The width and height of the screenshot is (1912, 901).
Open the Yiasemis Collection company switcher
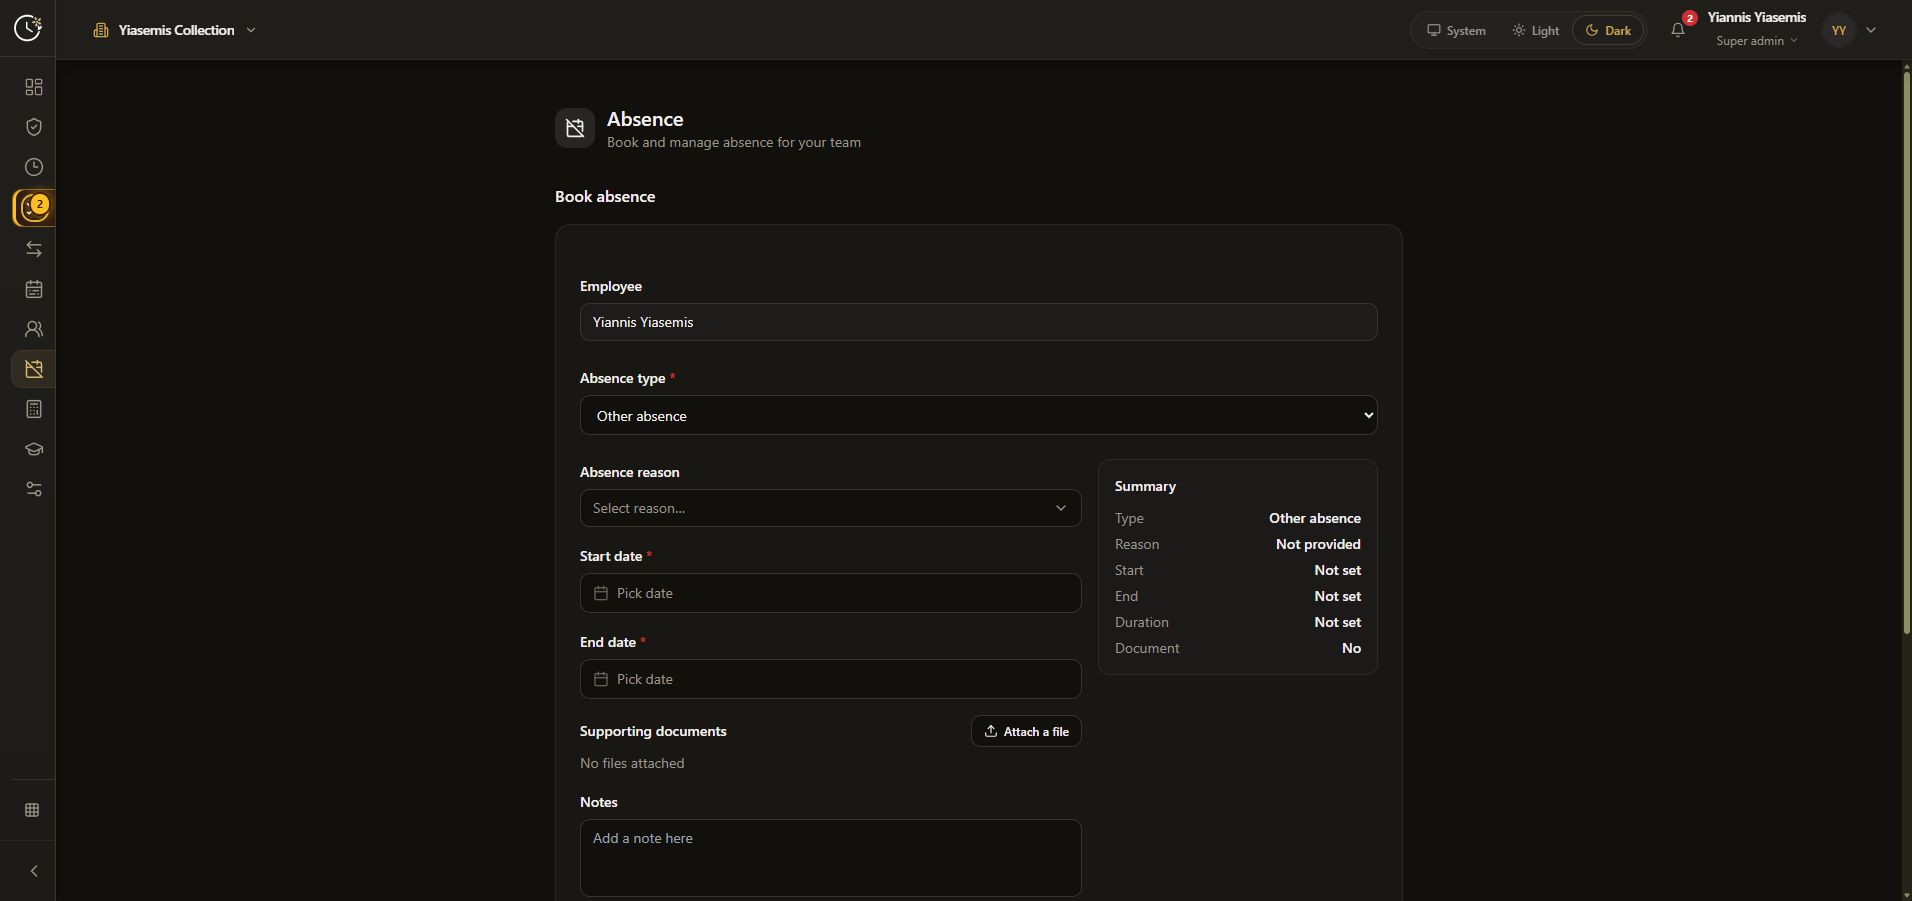[174, 30]
